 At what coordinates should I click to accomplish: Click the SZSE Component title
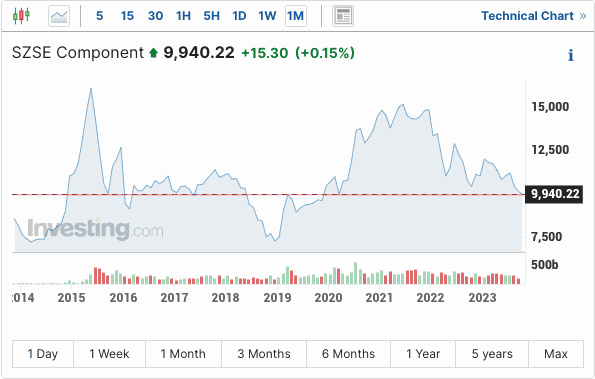click(78, 53)
